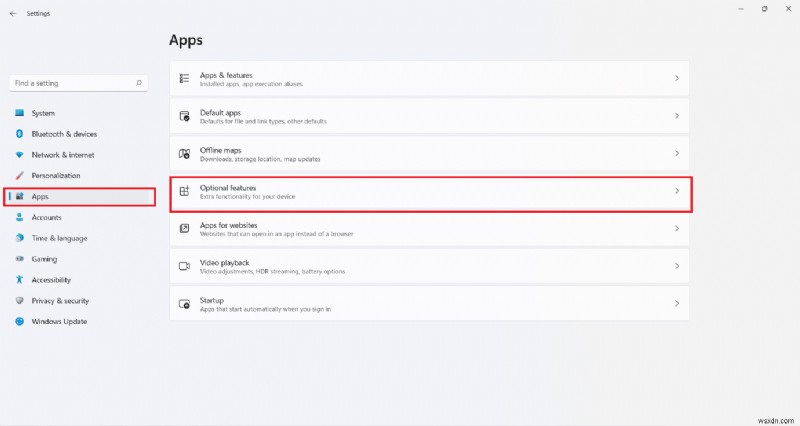Select the Windows Update icon in sidebar

click(x=19, y=321)
